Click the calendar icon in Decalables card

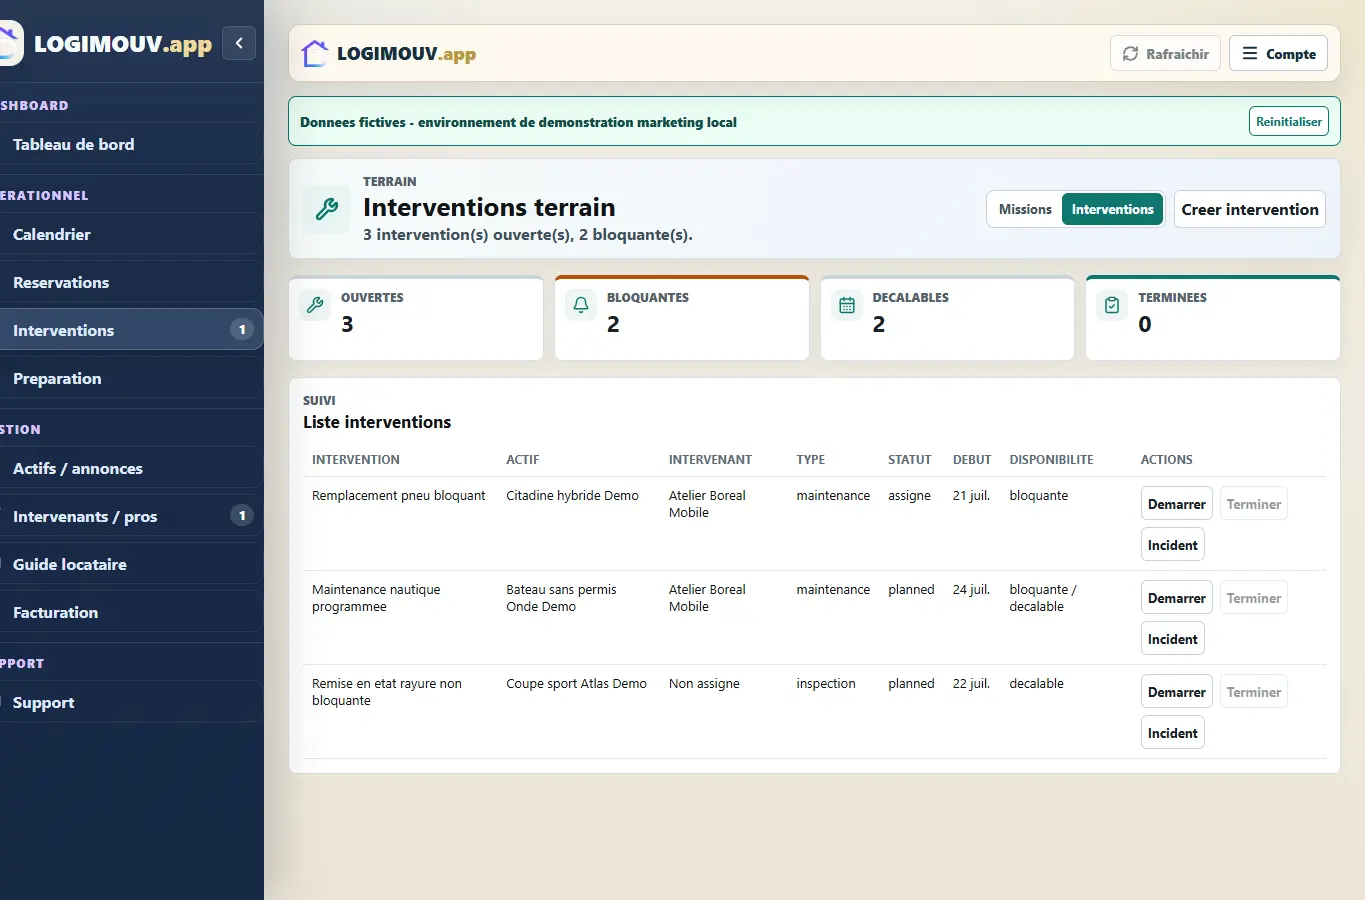tap(847, 306)
